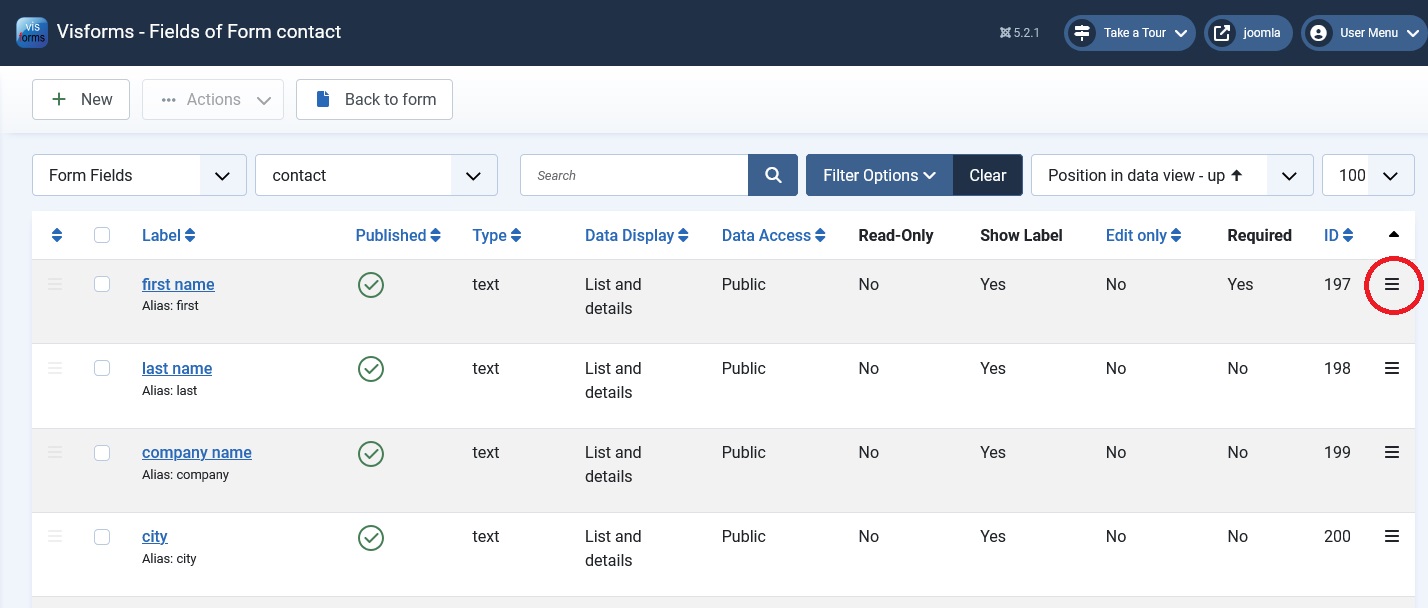Open the company name field link
This screenshot has height=608, width=1428.
tap(197, 452)
